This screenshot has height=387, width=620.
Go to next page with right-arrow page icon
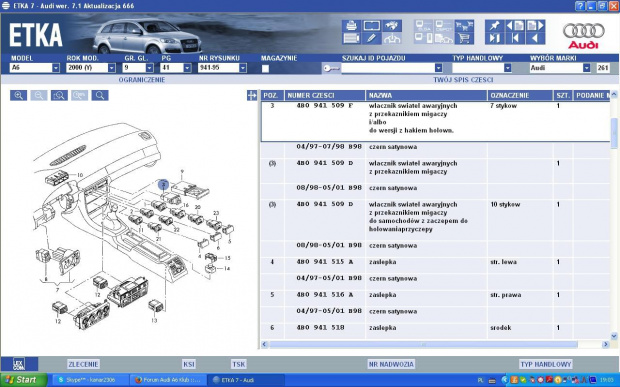(535, 26)
